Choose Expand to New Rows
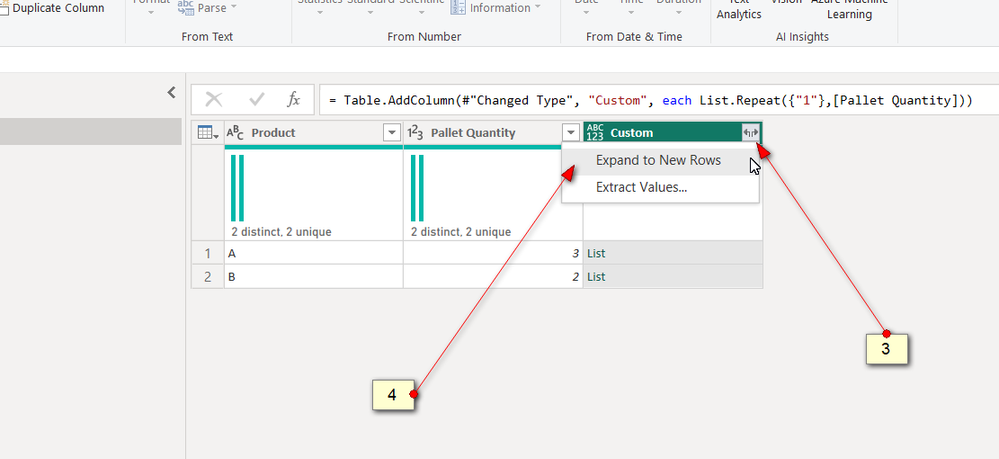The image size is (999, 459). coord(658,161)
